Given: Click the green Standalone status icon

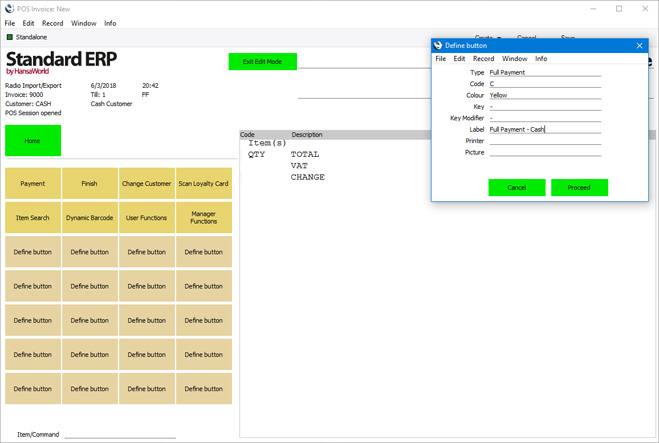Looking at the screenshot, I should (x=10, y=37).
